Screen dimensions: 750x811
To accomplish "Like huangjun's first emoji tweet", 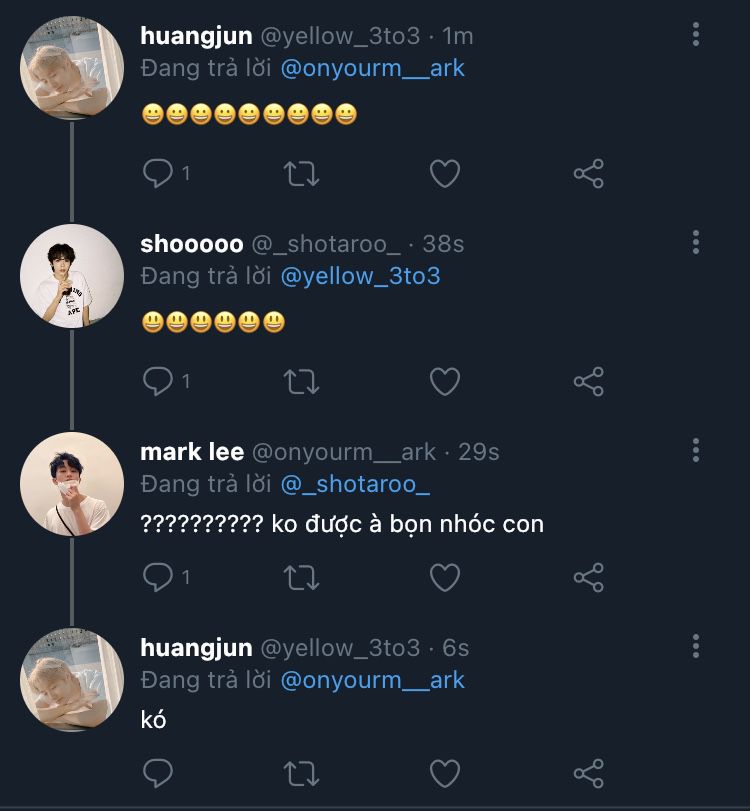I will pos(444,174).
